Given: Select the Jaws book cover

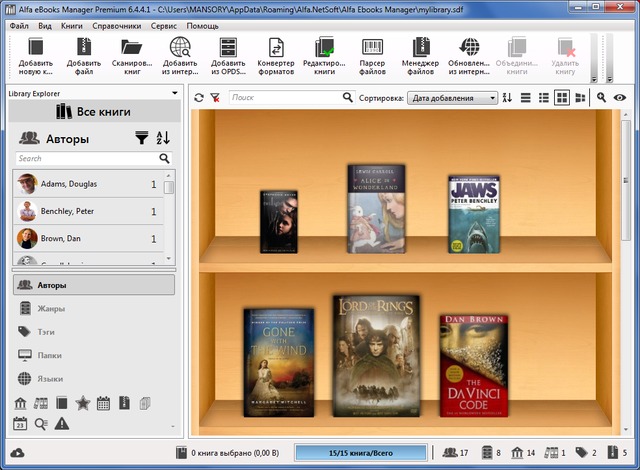Looking at the screenshot, I should tap(474, 215).
